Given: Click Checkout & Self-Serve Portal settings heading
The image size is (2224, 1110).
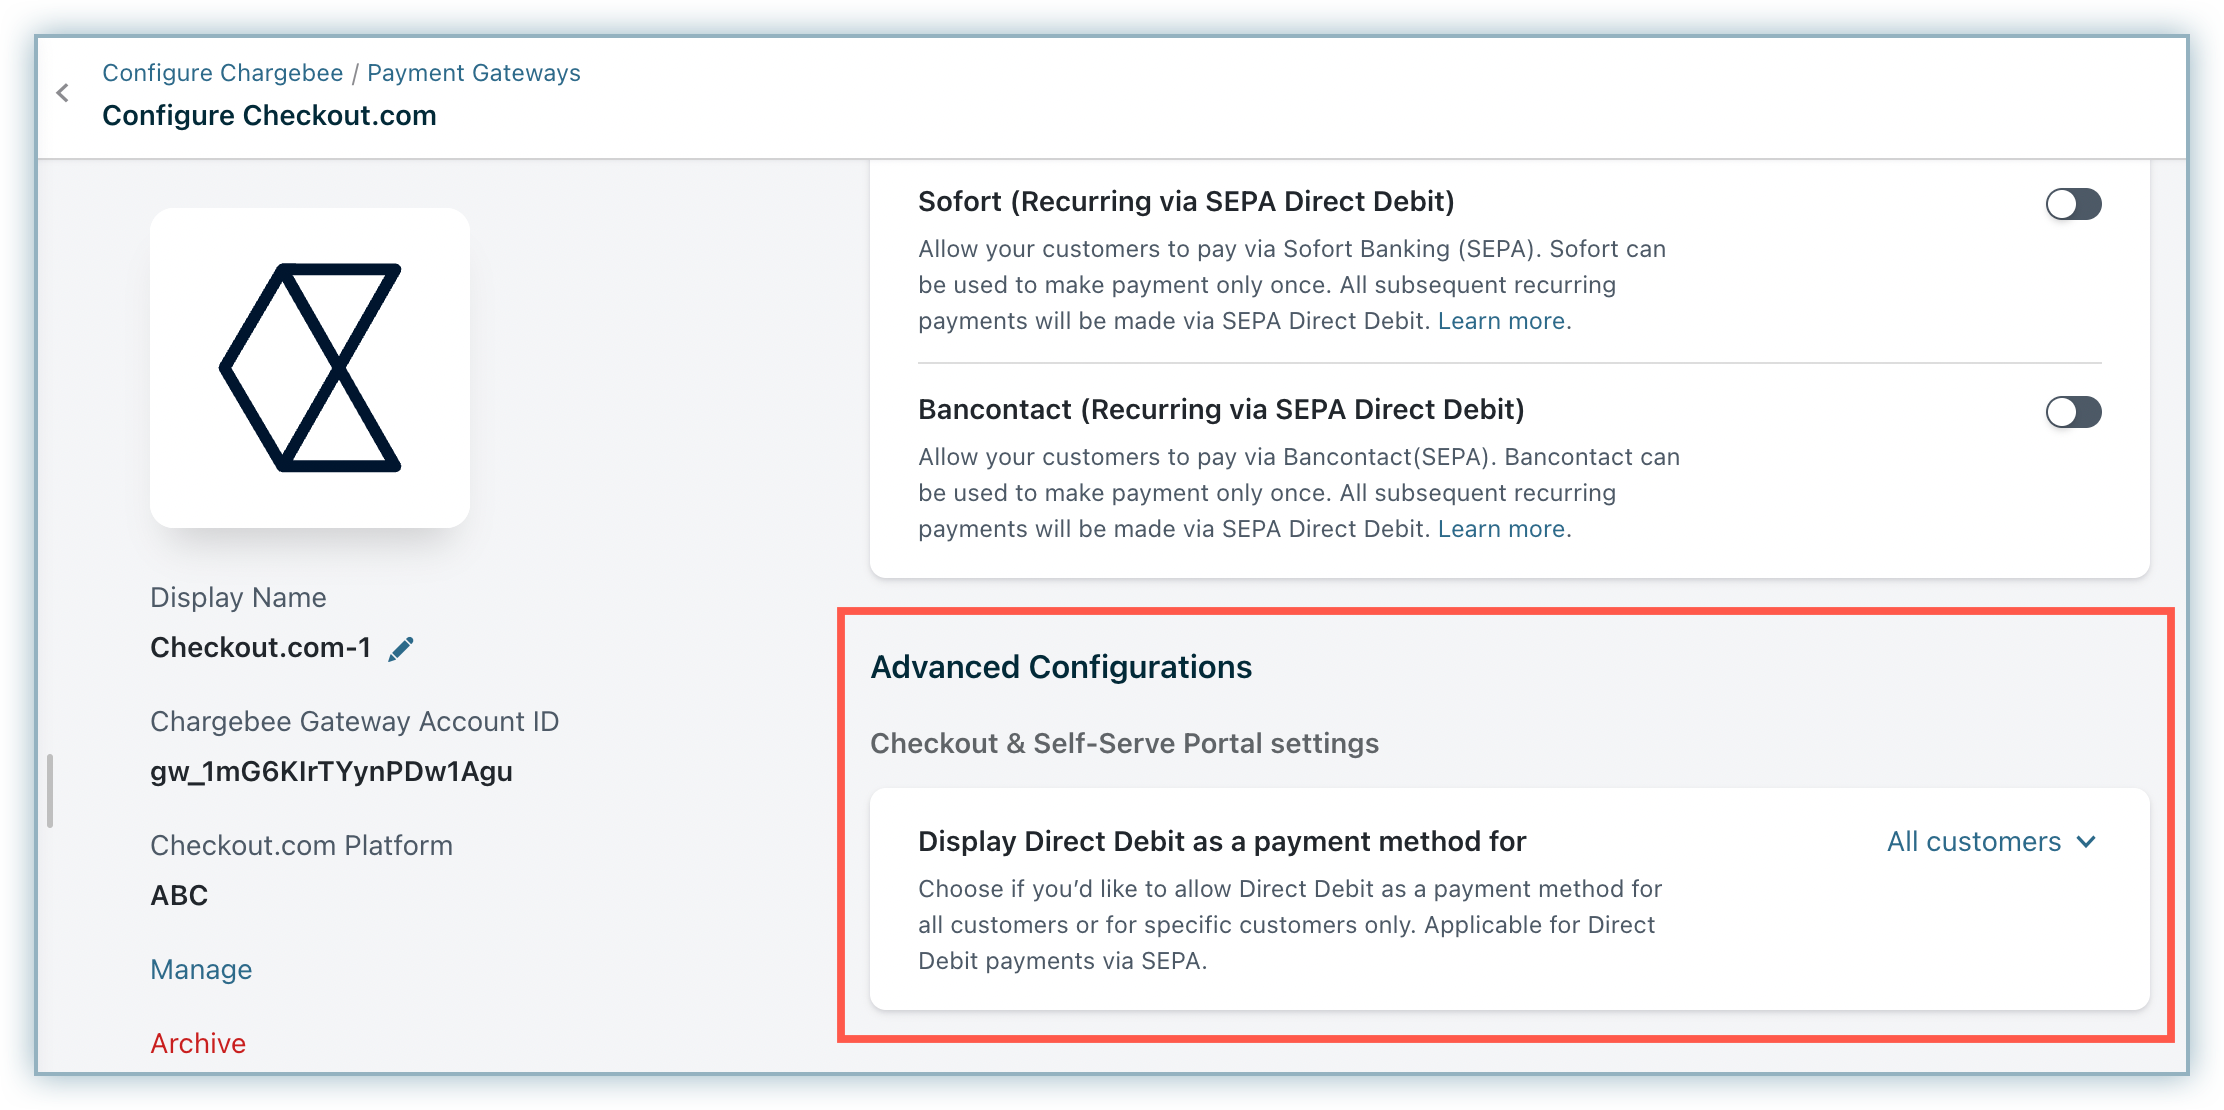Looking at the screenshot, I should click(1124, 743).
